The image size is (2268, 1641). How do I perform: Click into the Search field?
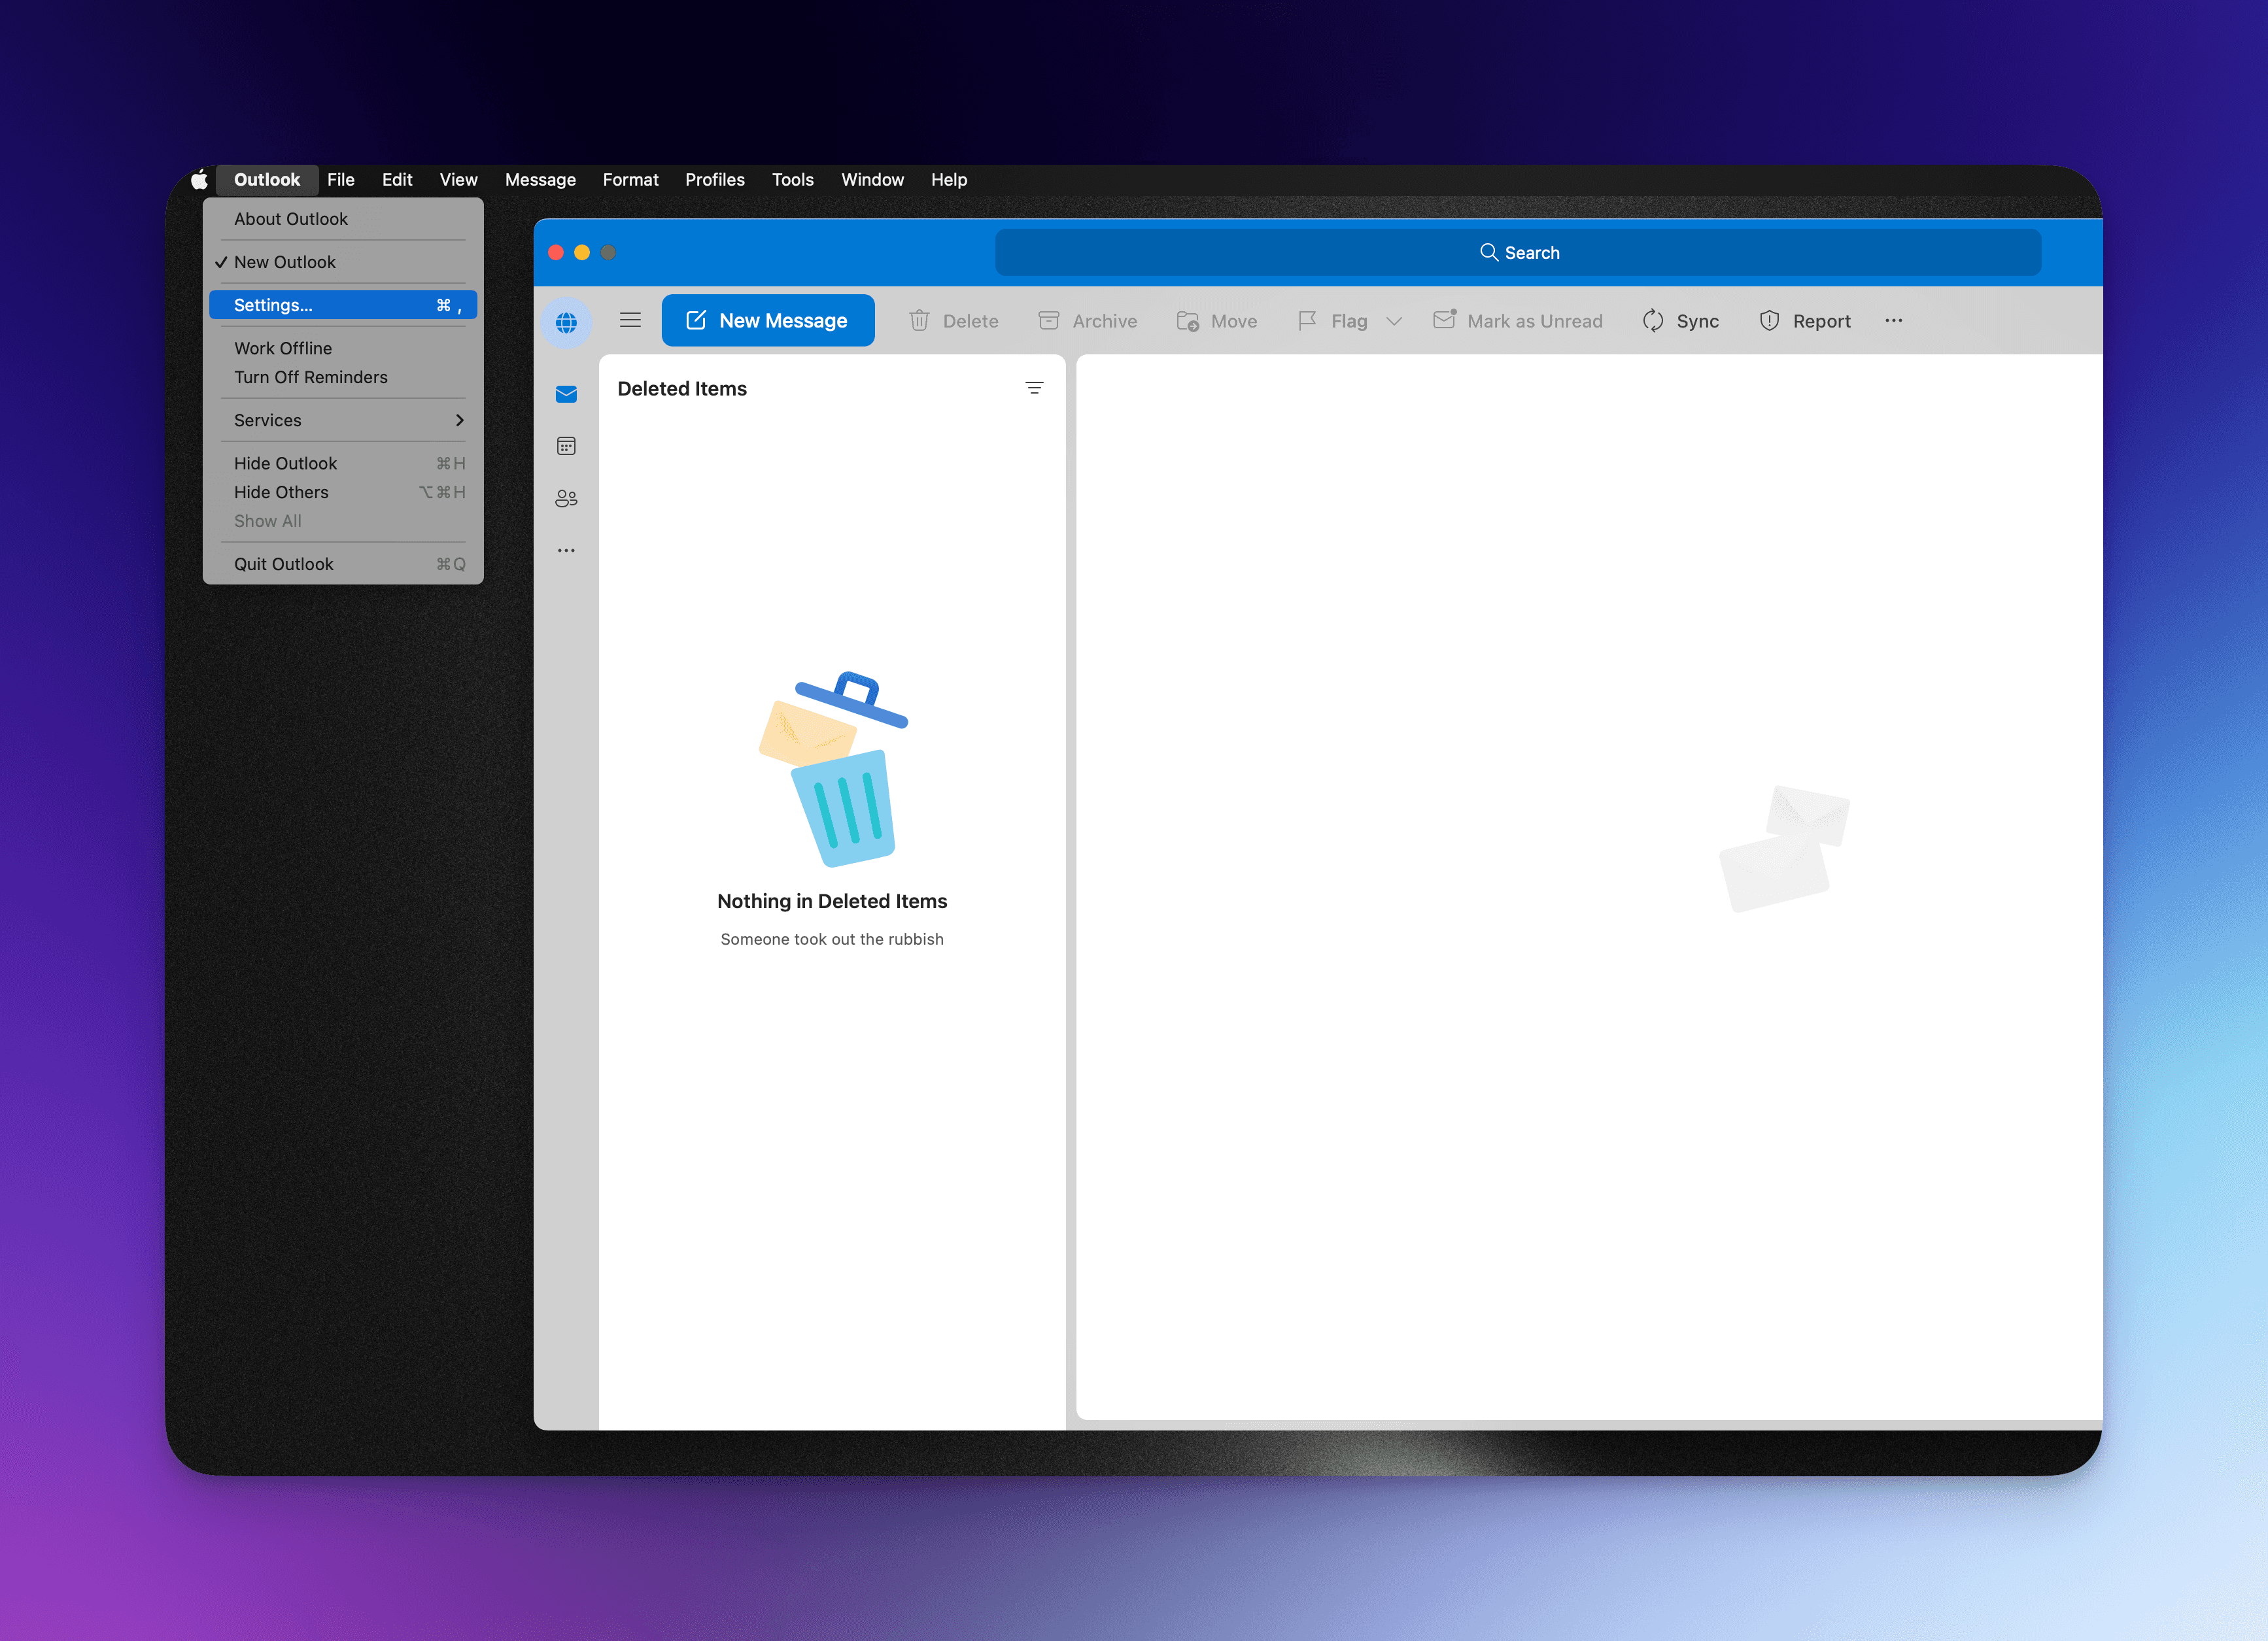1518,253
